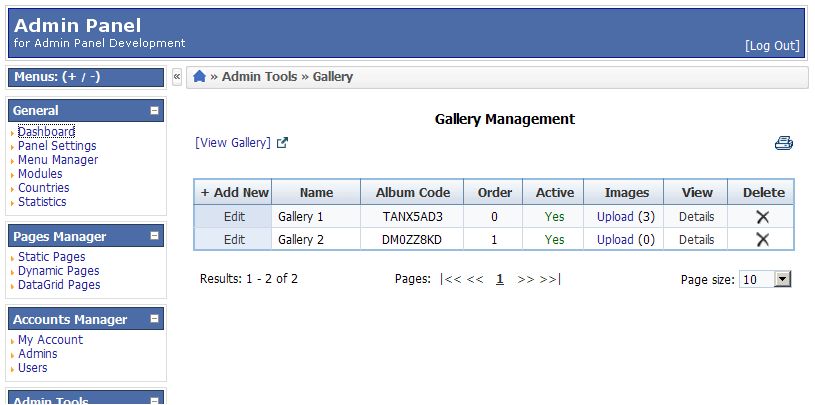Open Static Pages in Pages Manager
815x405 pixels.
tap(51, 257)
